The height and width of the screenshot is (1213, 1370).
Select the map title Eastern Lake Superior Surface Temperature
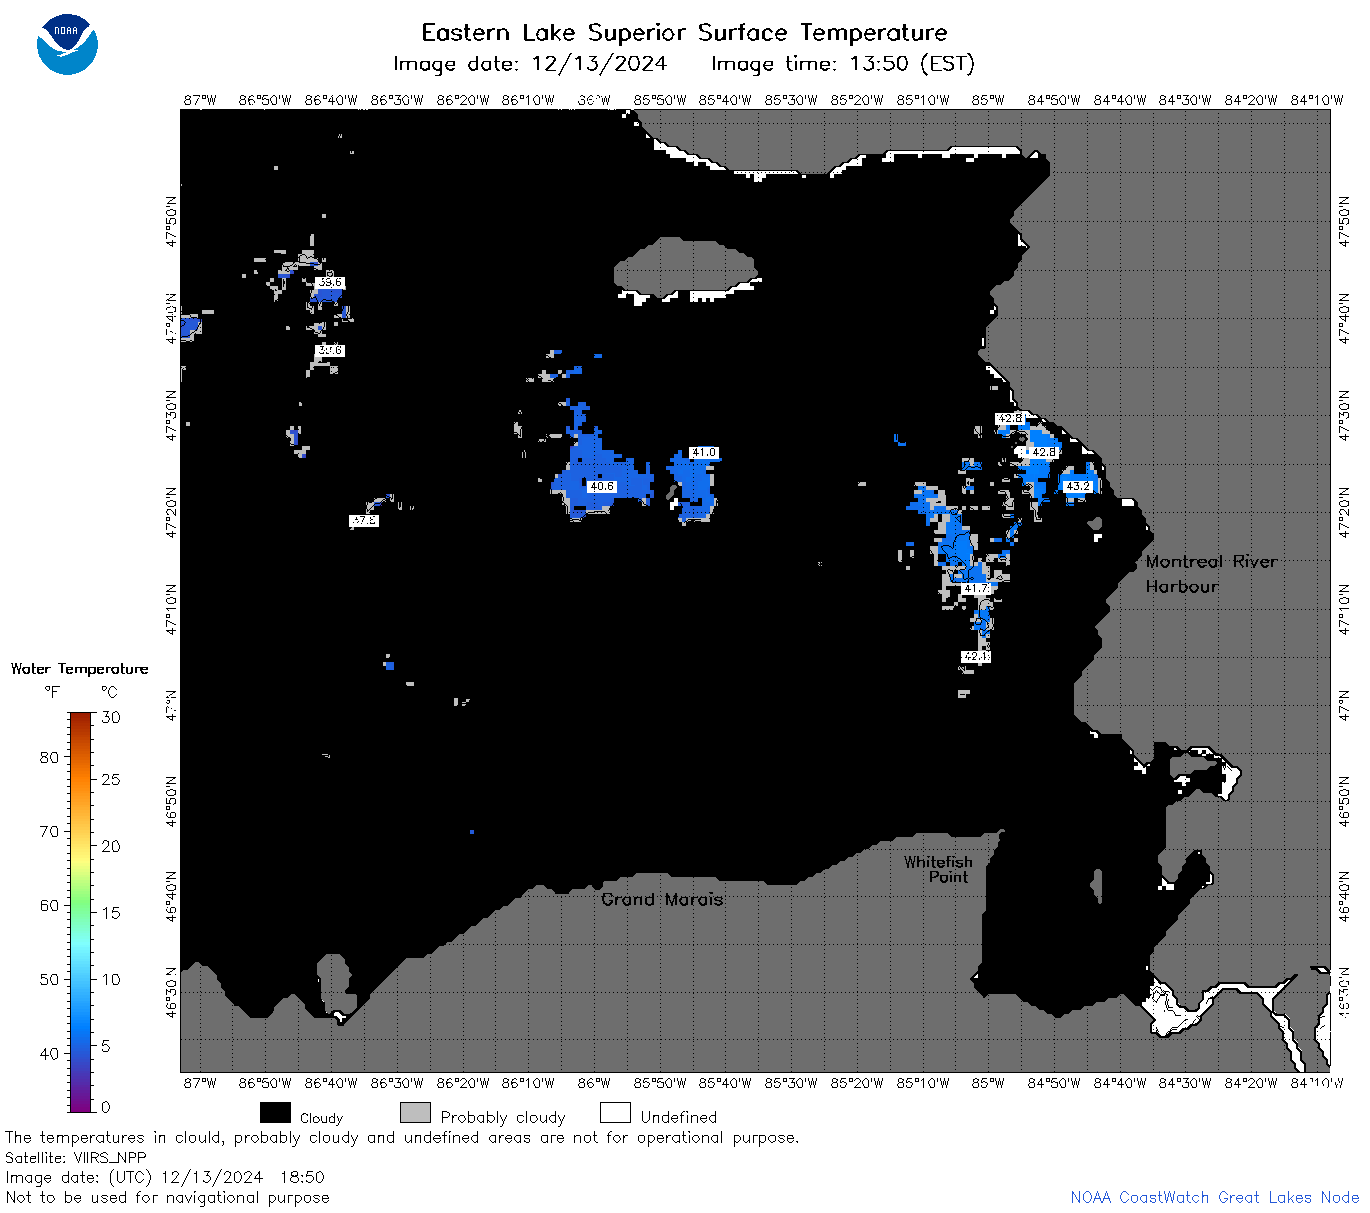pyautogui.click(x=684, y=33)
